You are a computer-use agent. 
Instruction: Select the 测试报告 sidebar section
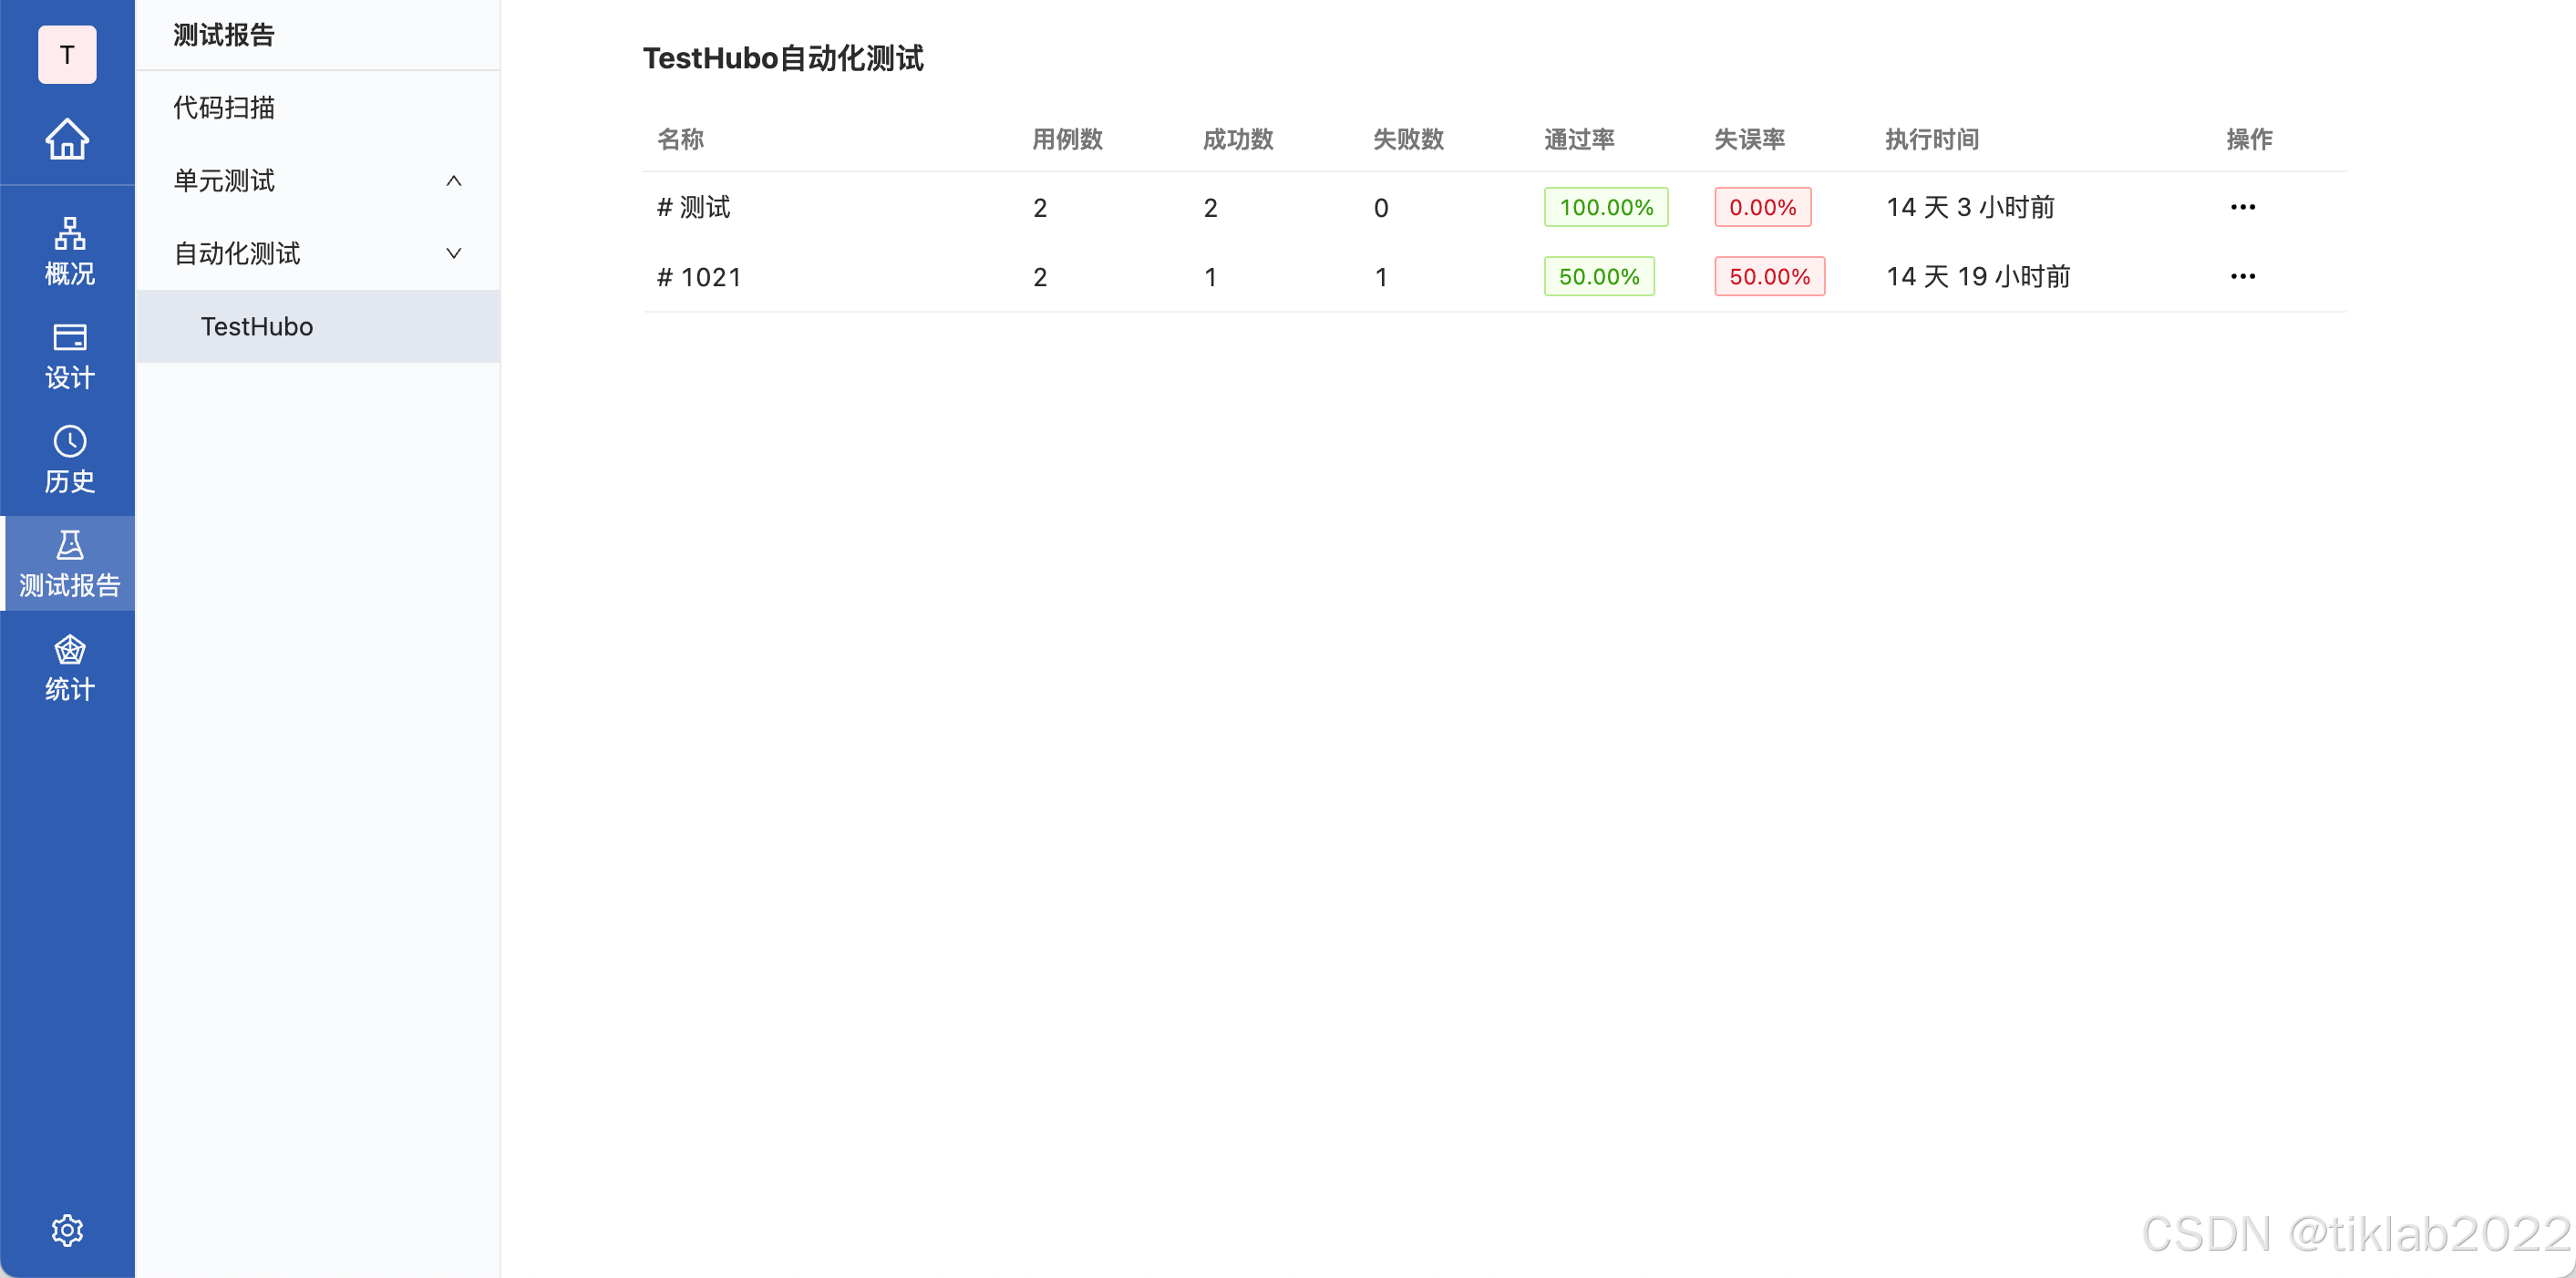pyautogui.click(x=68, y=564)
